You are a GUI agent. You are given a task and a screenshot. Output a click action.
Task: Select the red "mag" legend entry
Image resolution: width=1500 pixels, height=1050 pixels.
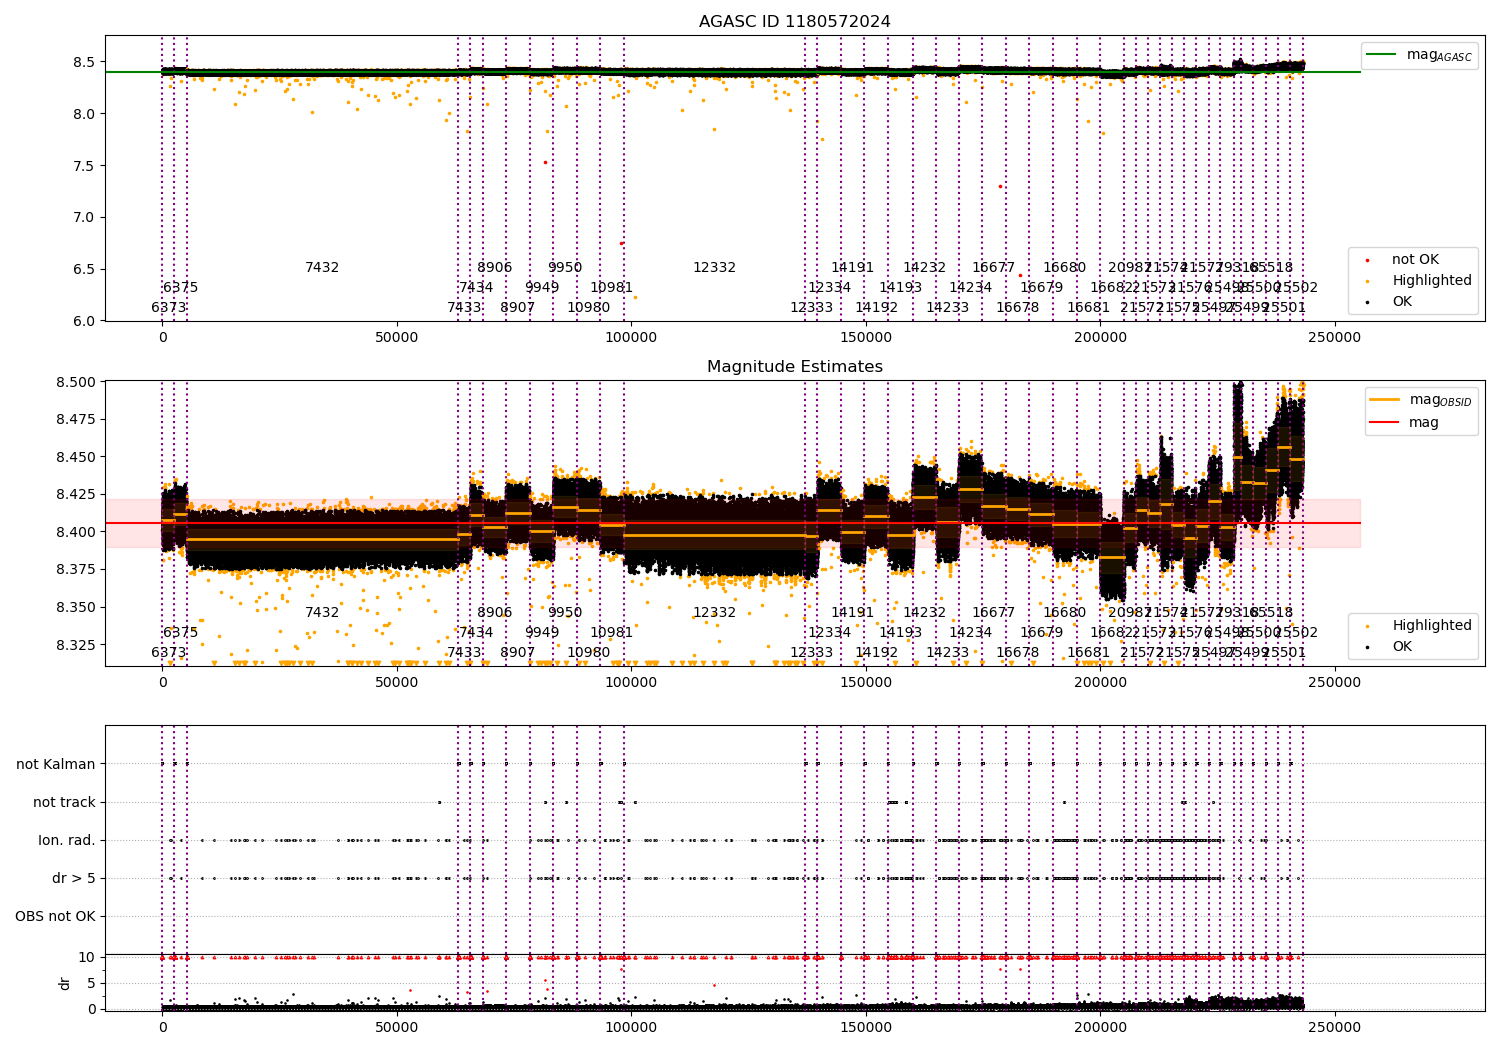tap(1404, 423)
